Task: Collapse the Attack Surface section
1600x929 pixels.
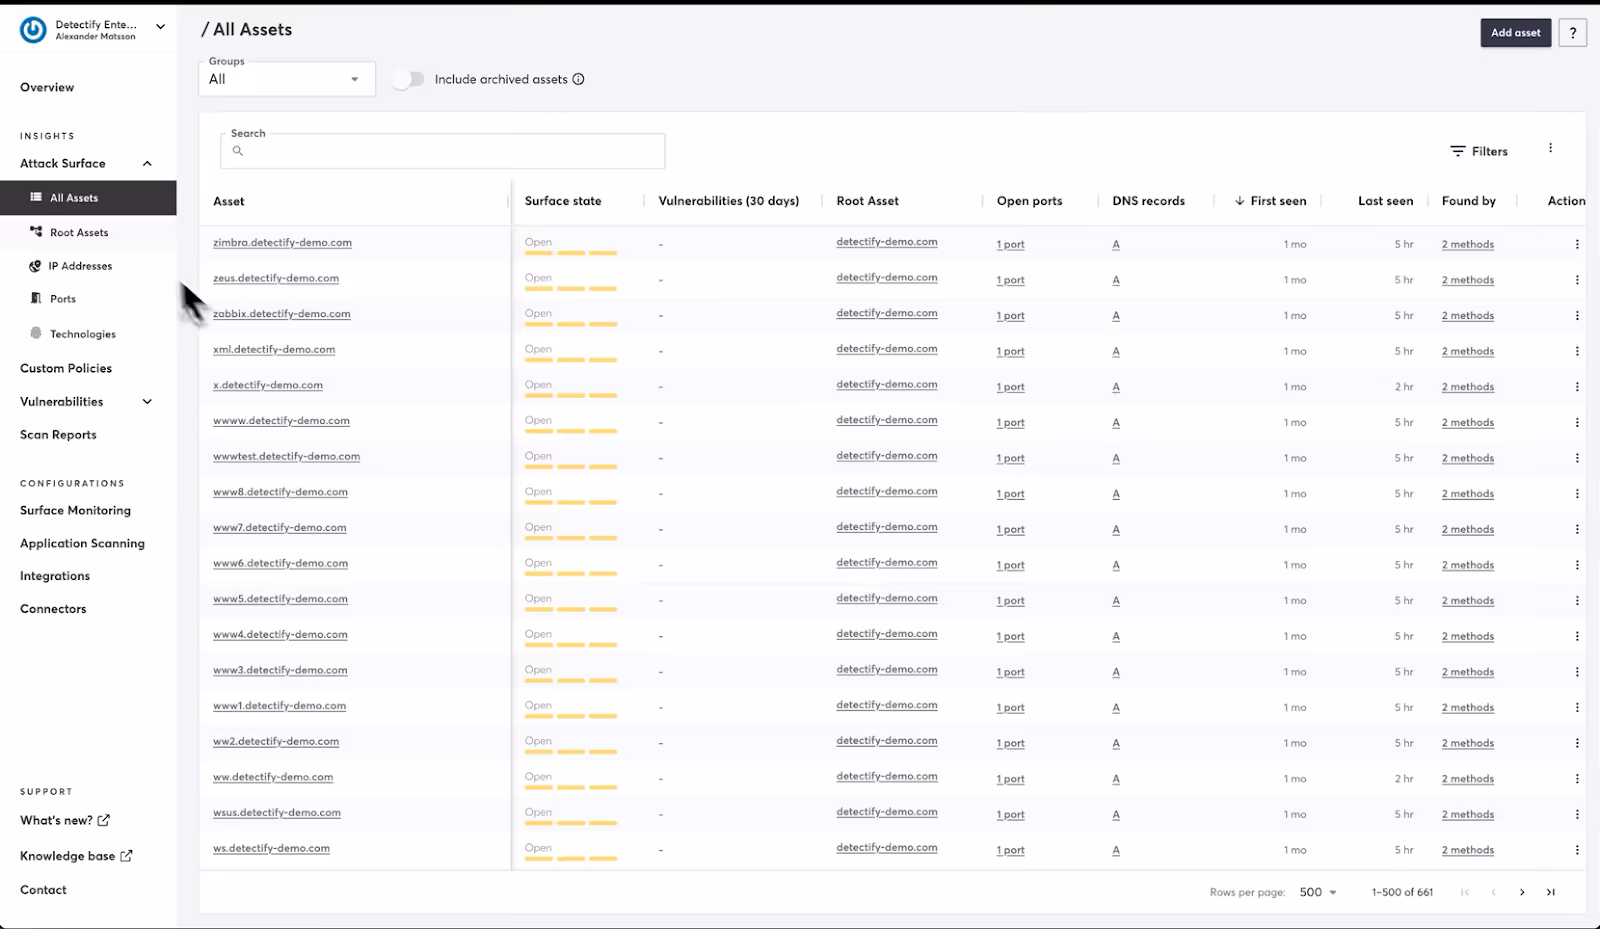Action: pos(147,163)
